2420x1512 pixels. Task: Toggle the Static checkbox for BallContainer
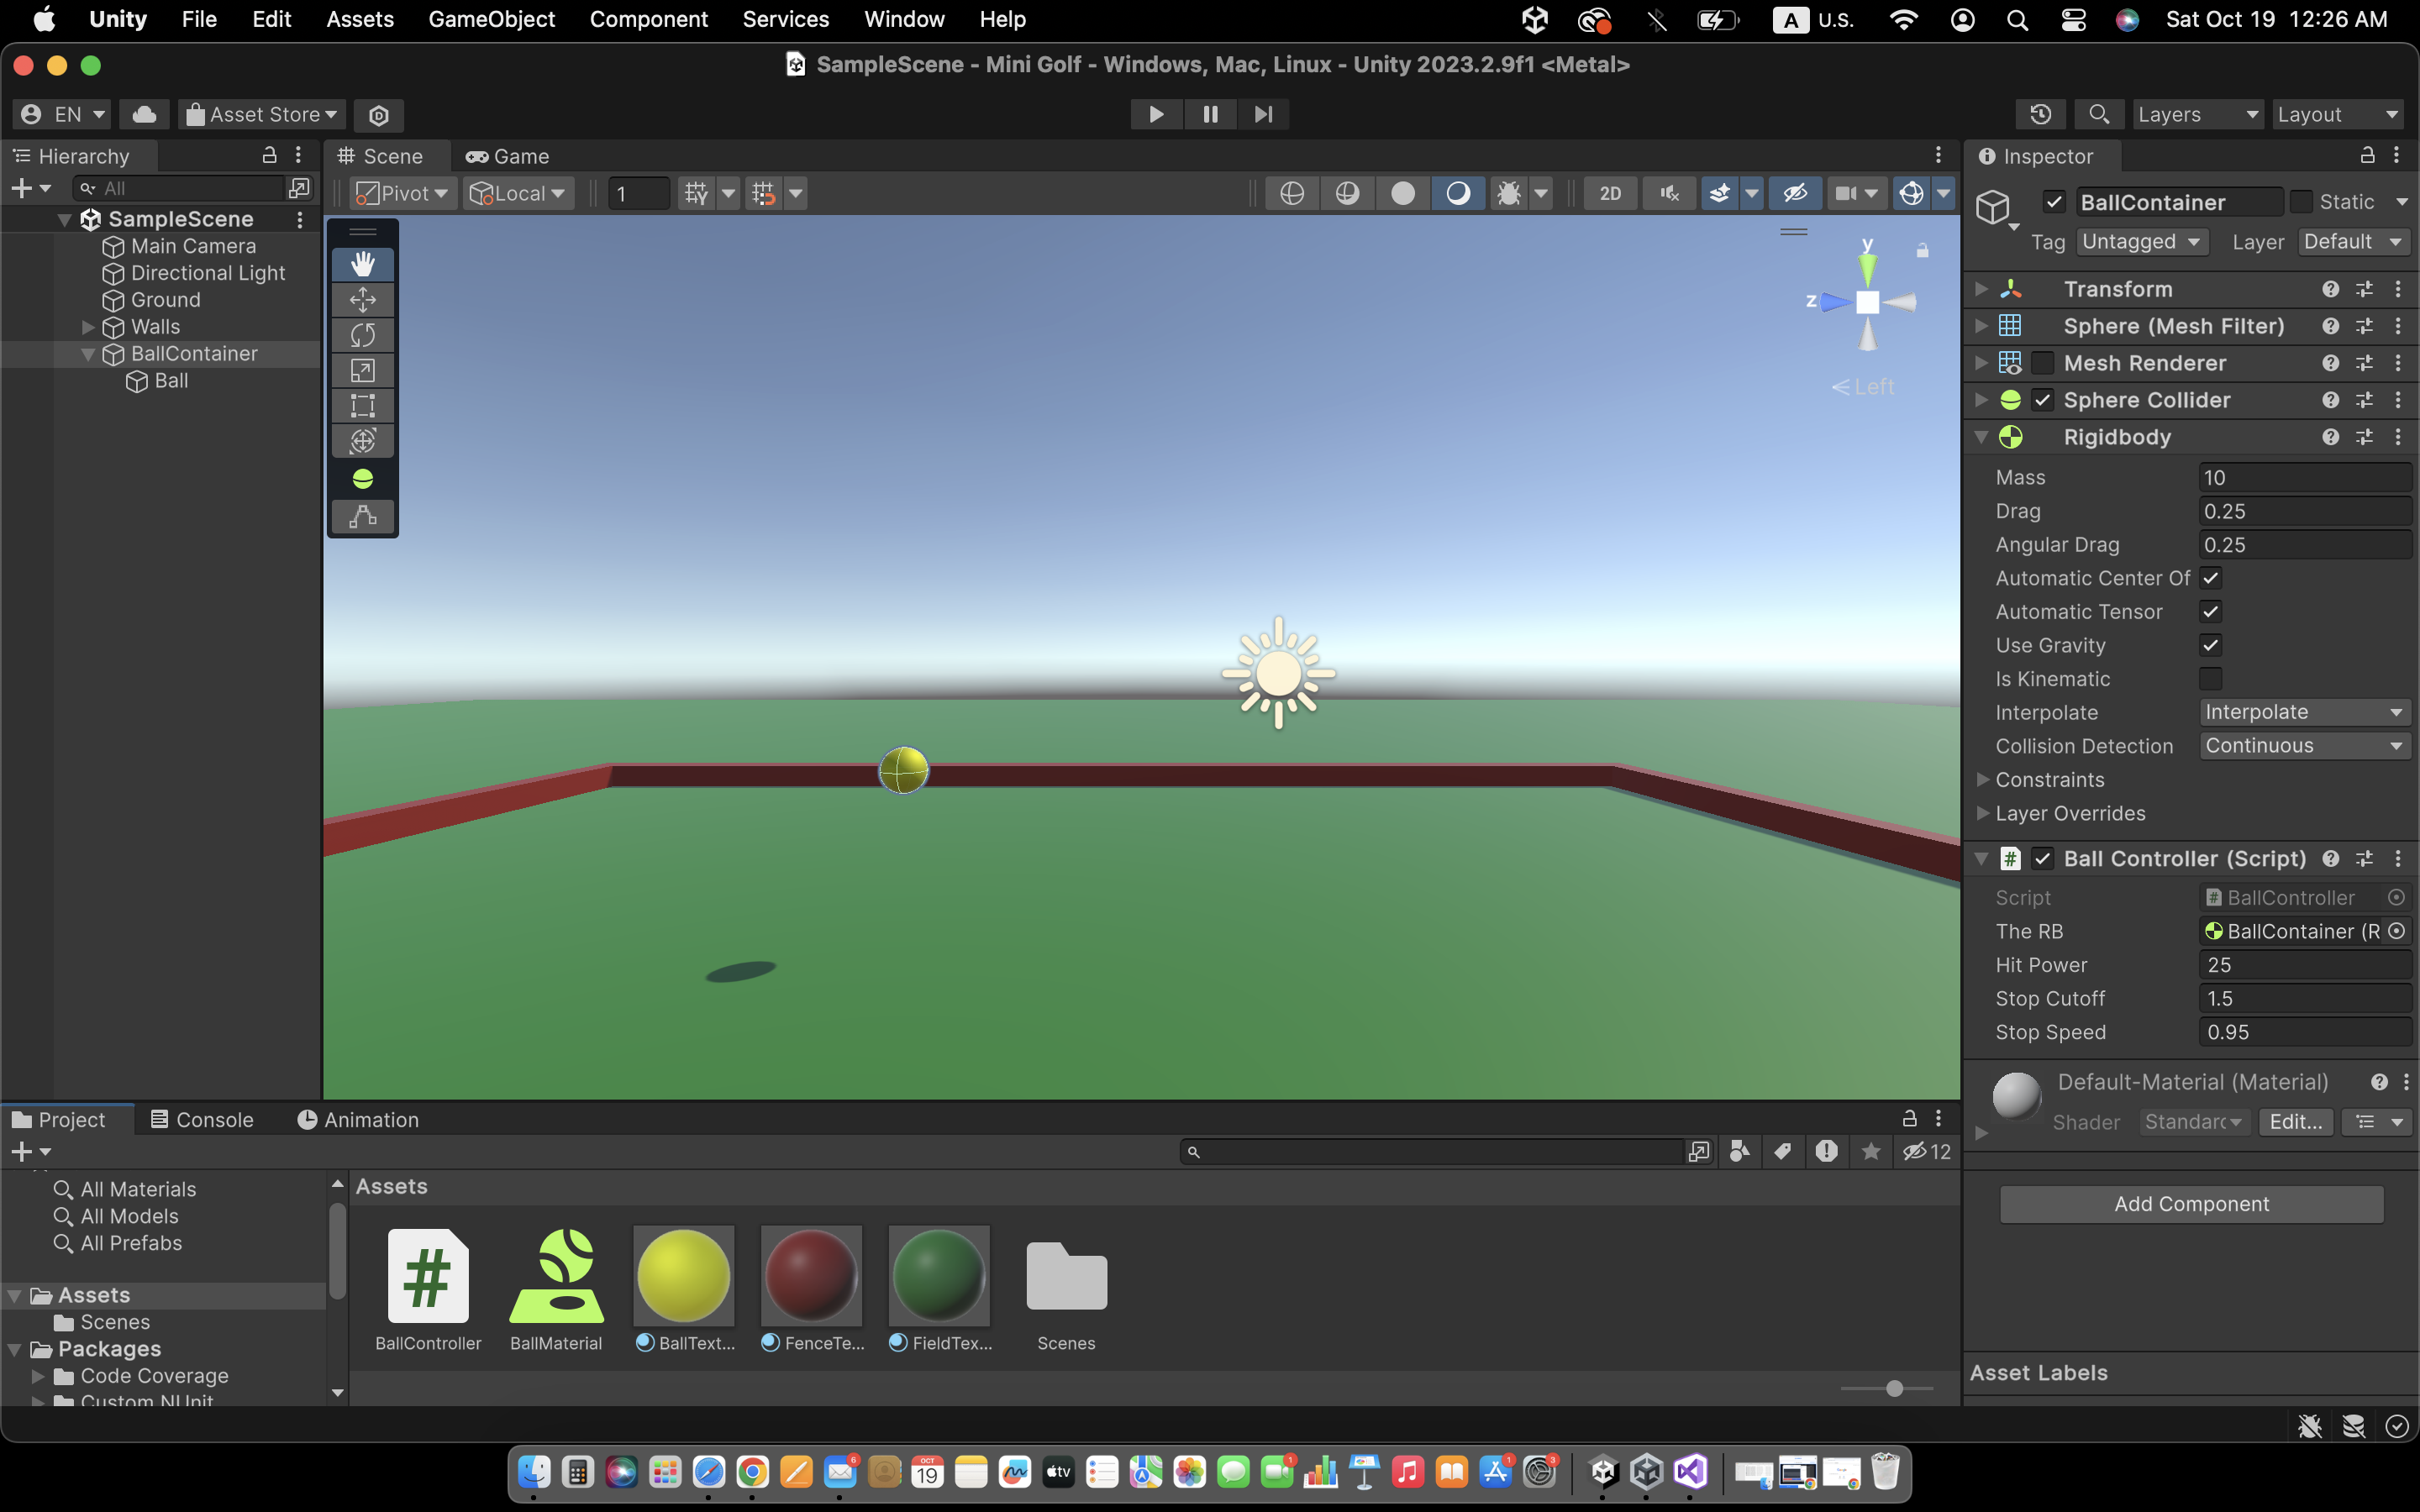coord(2301,202)
